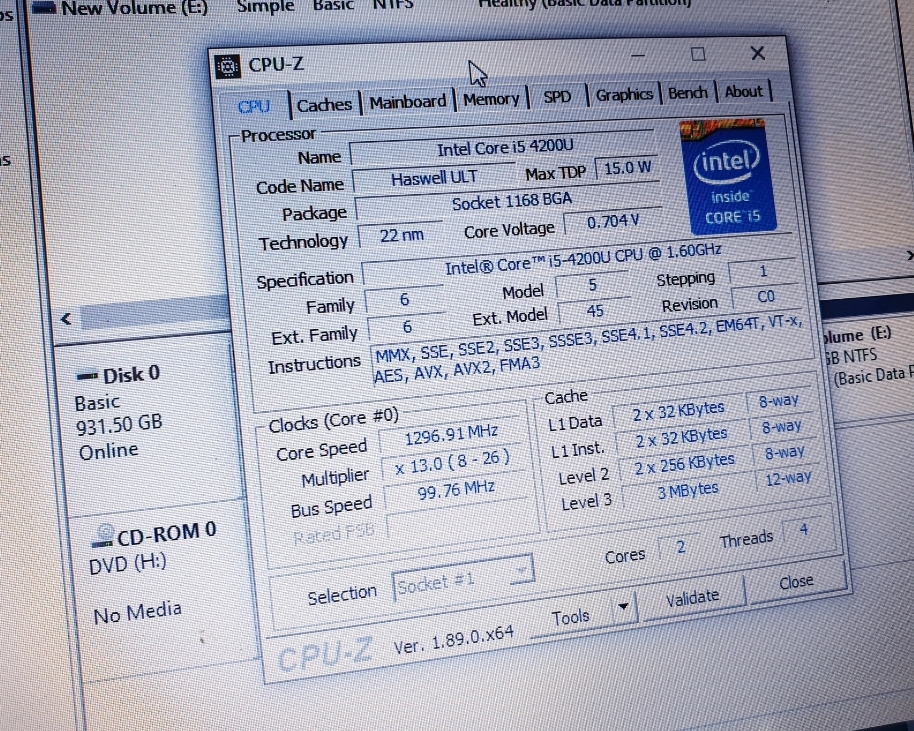Click the left scroll arrow in Disk Management
Screen dimensions: 914x731
65,319
